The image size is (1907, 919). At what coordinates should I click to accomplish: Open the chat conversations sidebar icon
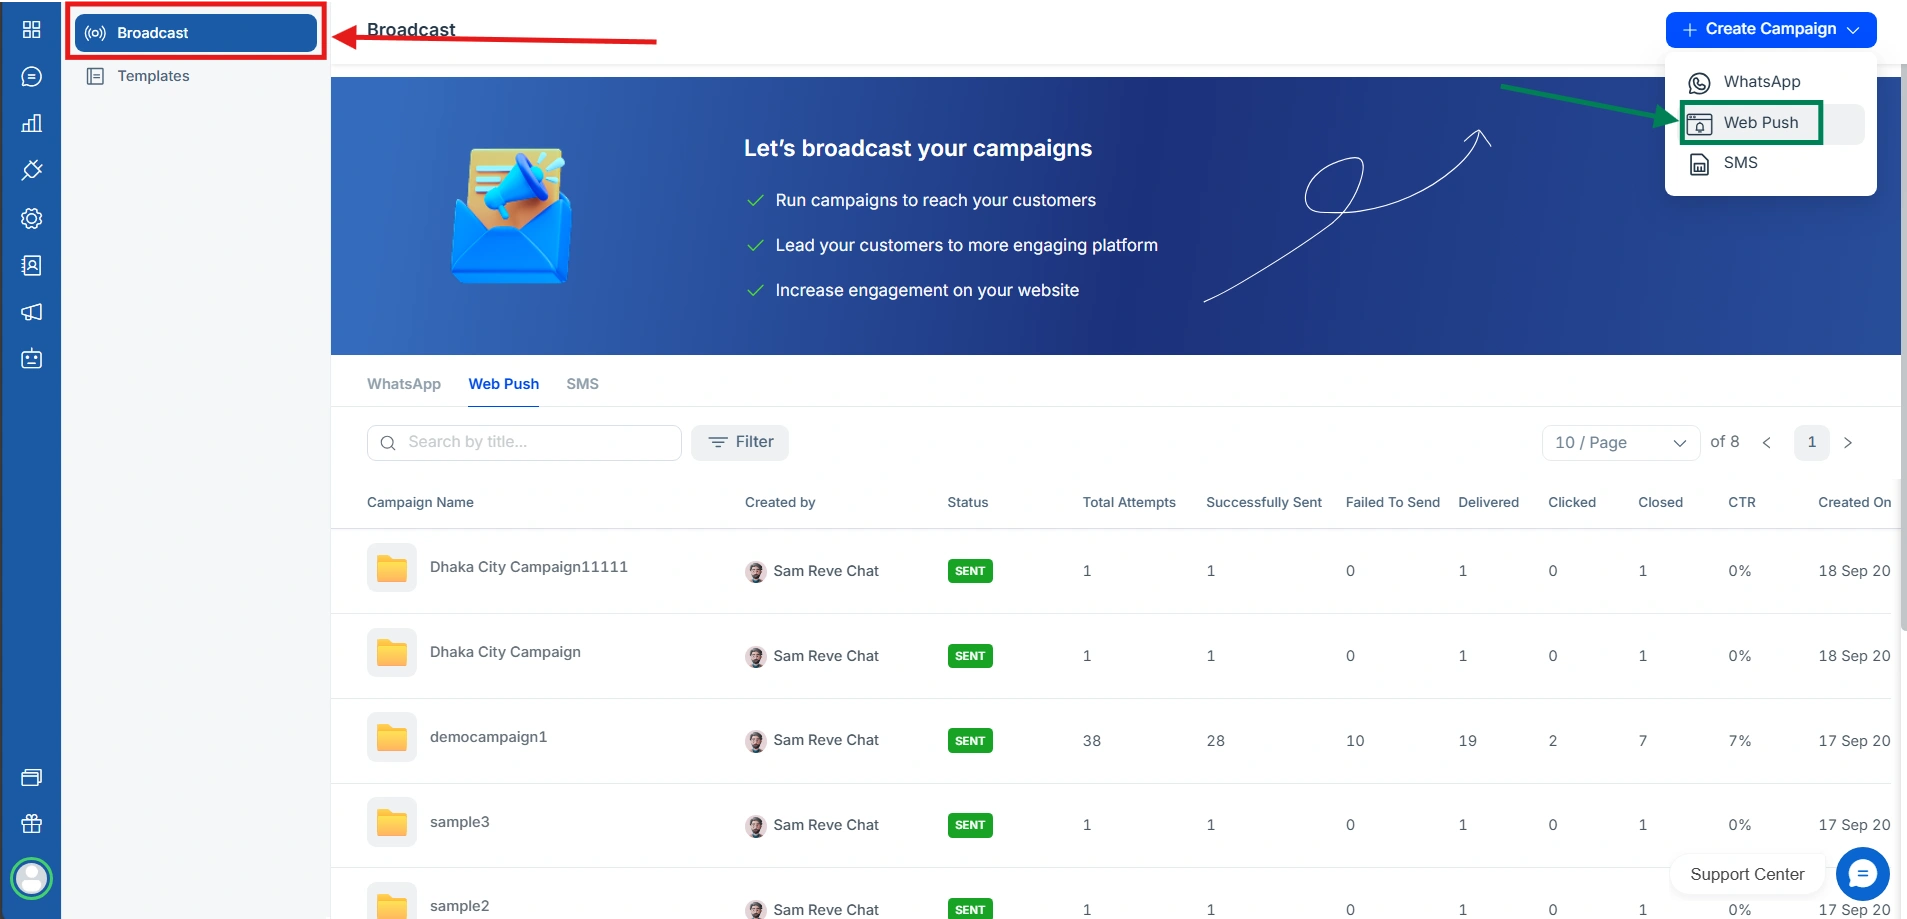31,77
